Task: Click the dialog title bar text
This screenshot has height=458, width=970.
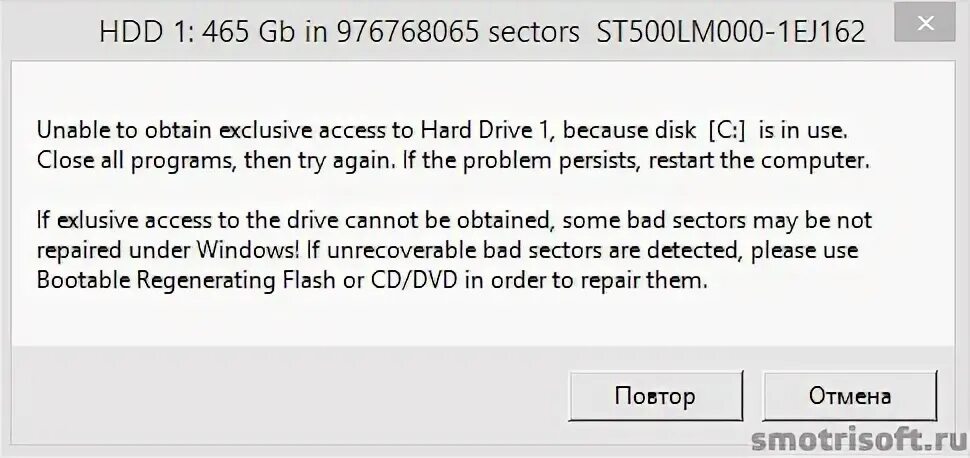Action: [482, 33]
